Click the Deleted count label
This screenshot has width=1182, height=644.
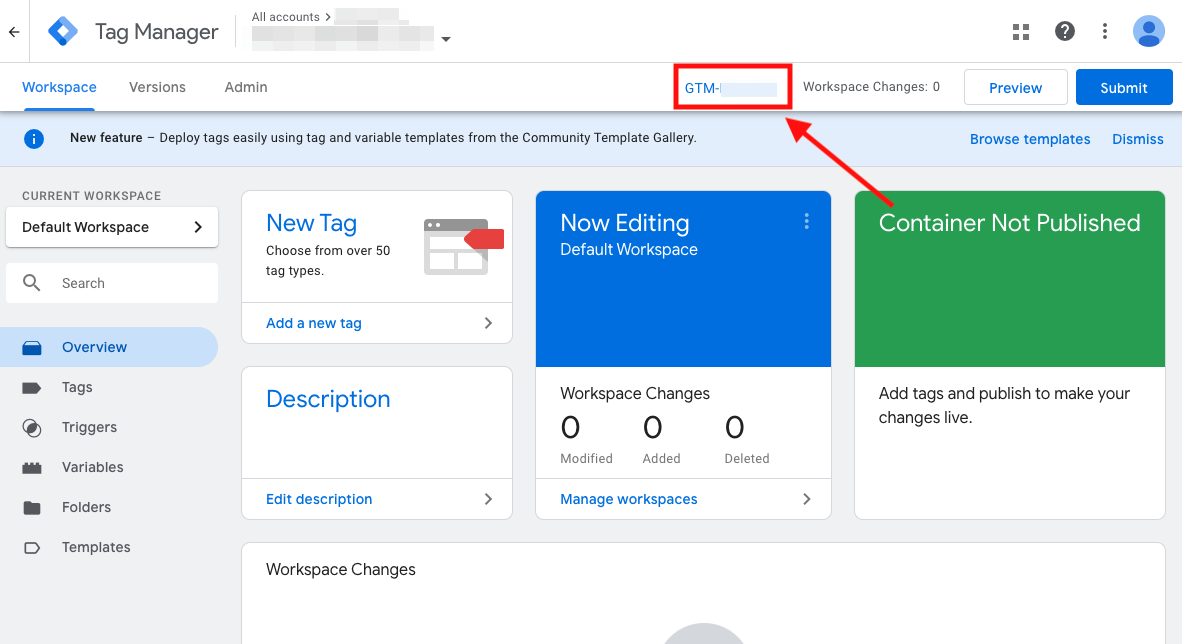[x=746, y=458]
